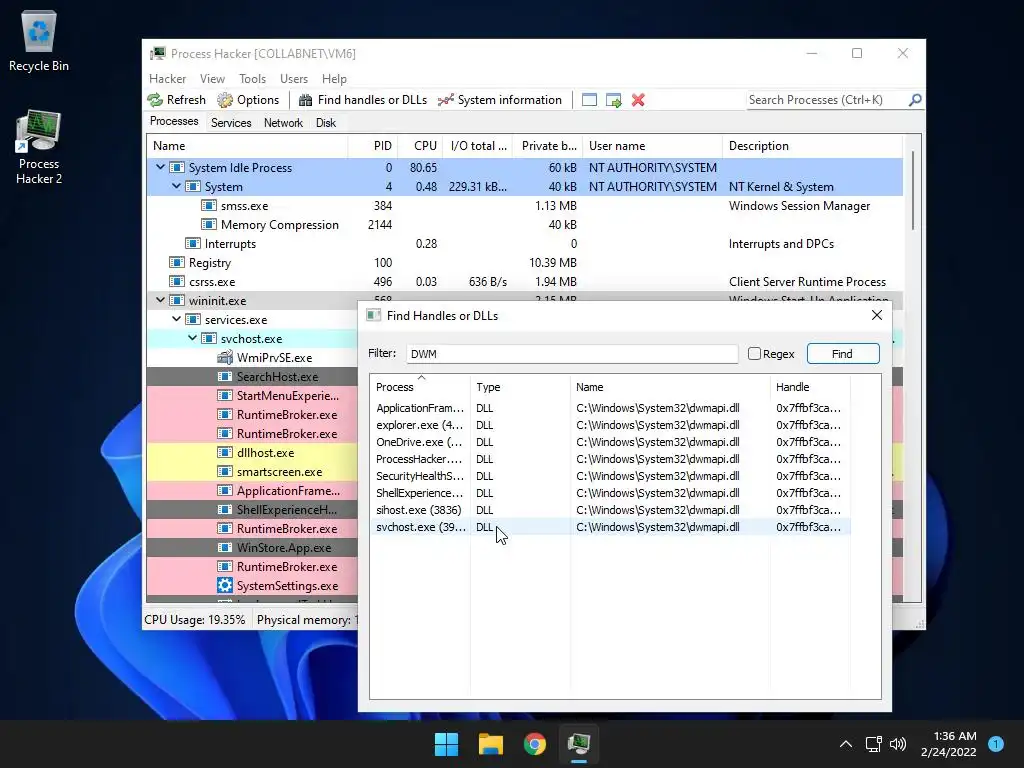Screen dimensions: 1024x768
Task: Click the smss.exe process icon
Action: pos(208,206)
